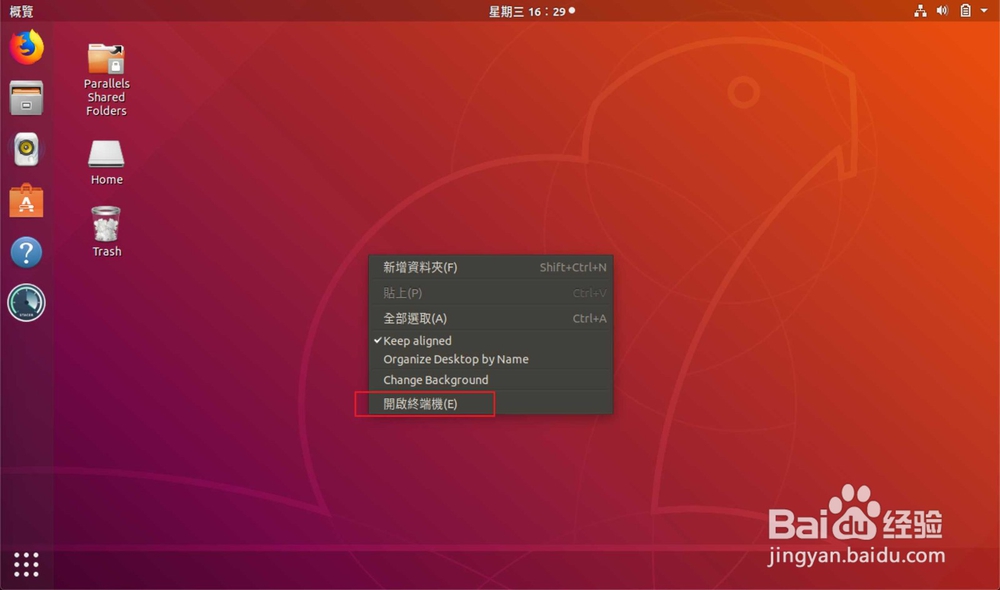Show applications grid button
Screen dimensions: 1000x590
coord(26,564)
